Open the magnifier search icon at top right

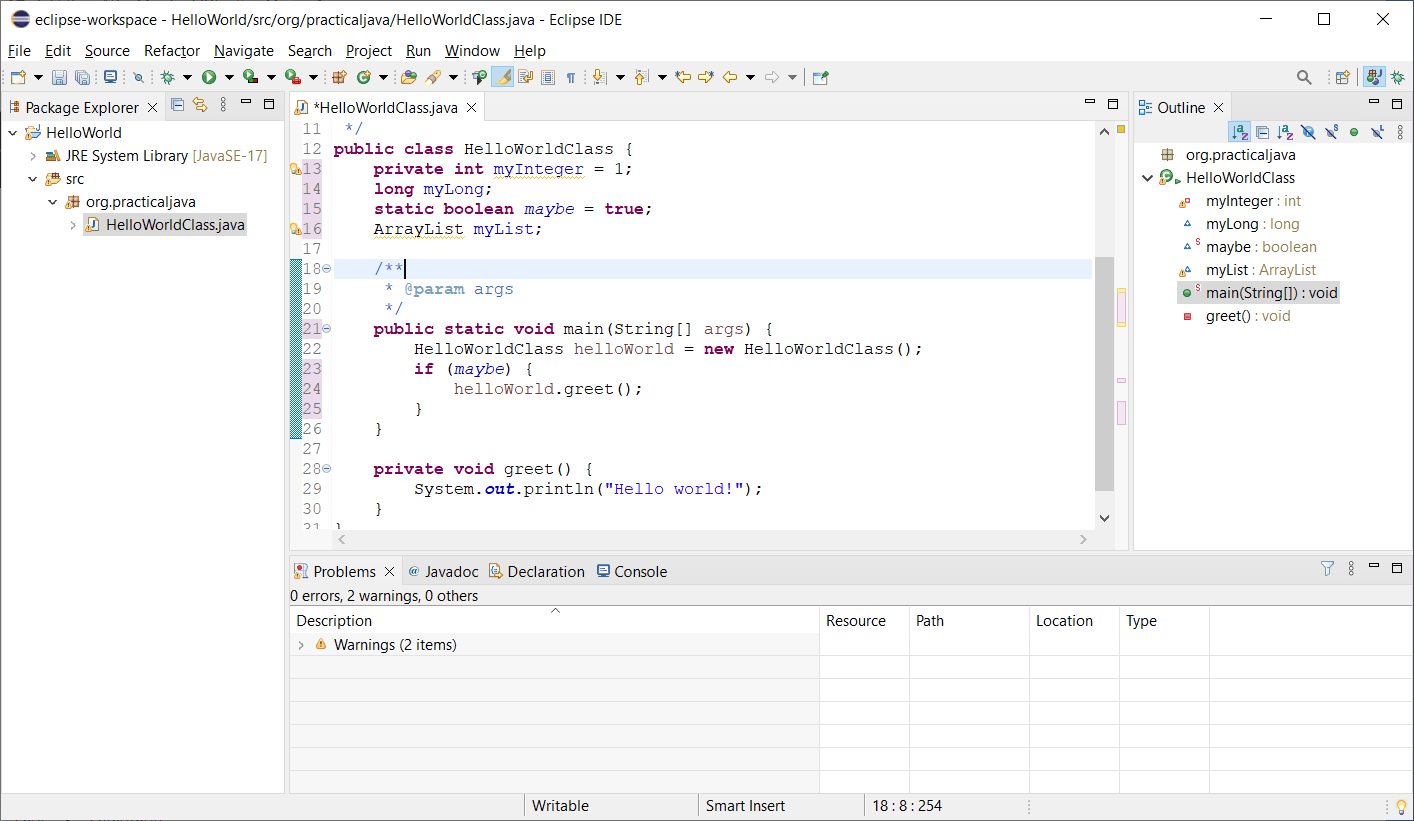1304,77
